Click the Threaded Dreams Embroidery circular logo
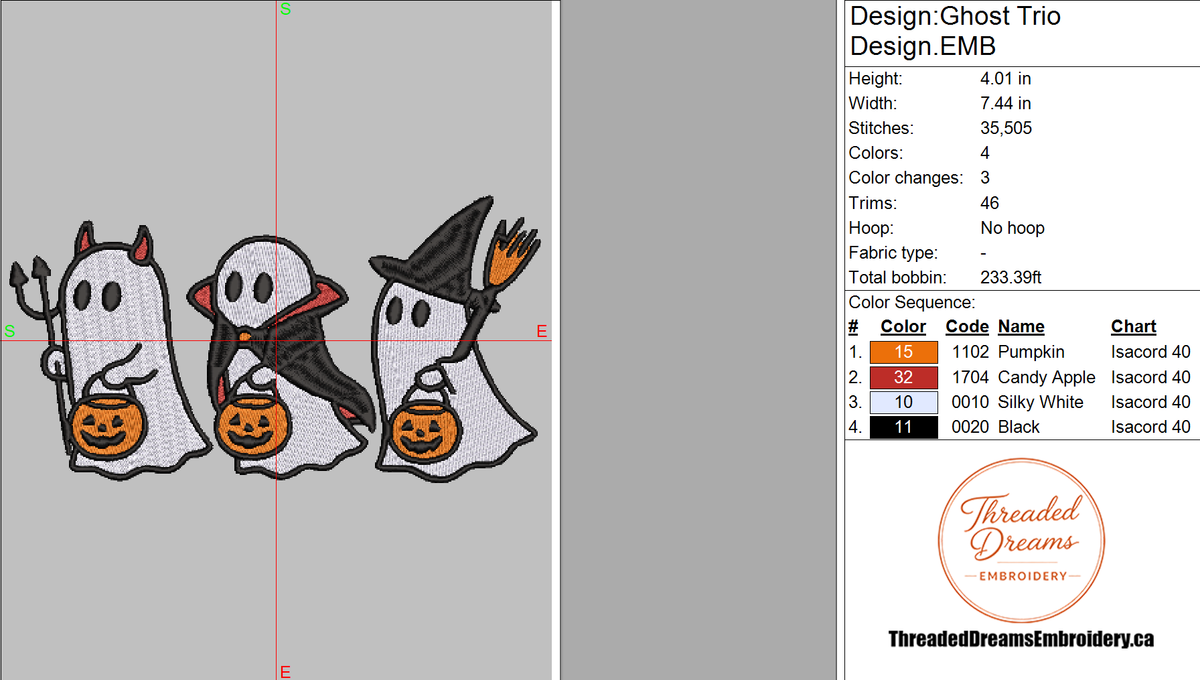The height and width of the screenshot is (680, 1200). 1021,541
